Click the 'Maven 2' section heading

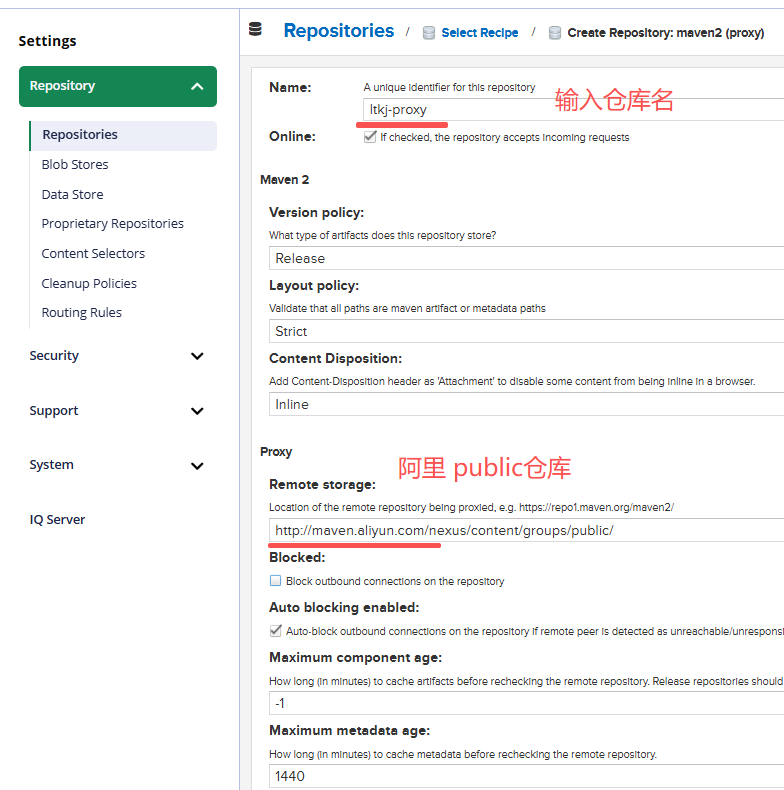285,180
